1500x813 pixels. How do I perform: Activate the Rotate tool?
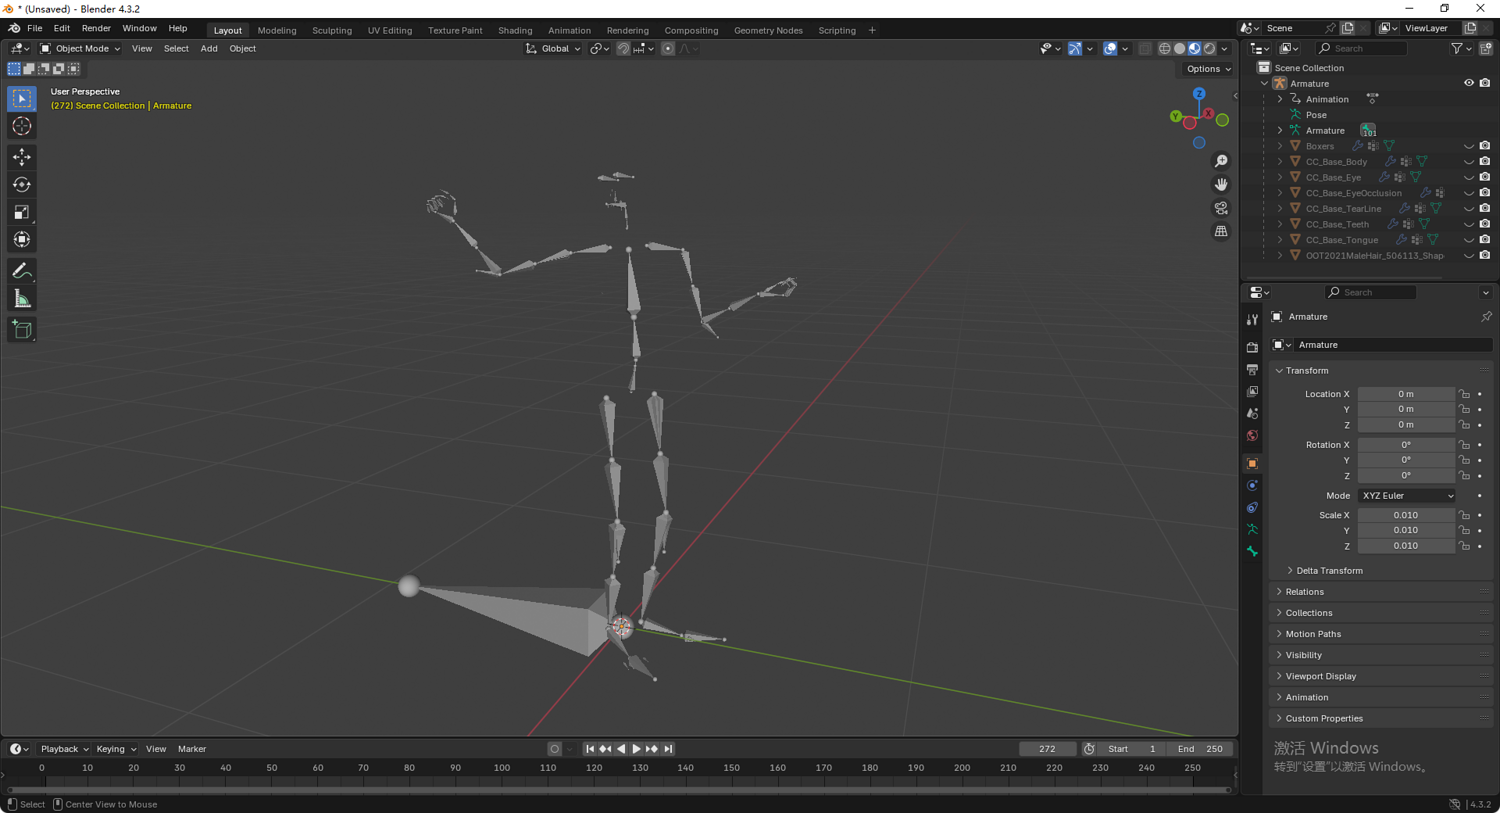tap(22, 184)
